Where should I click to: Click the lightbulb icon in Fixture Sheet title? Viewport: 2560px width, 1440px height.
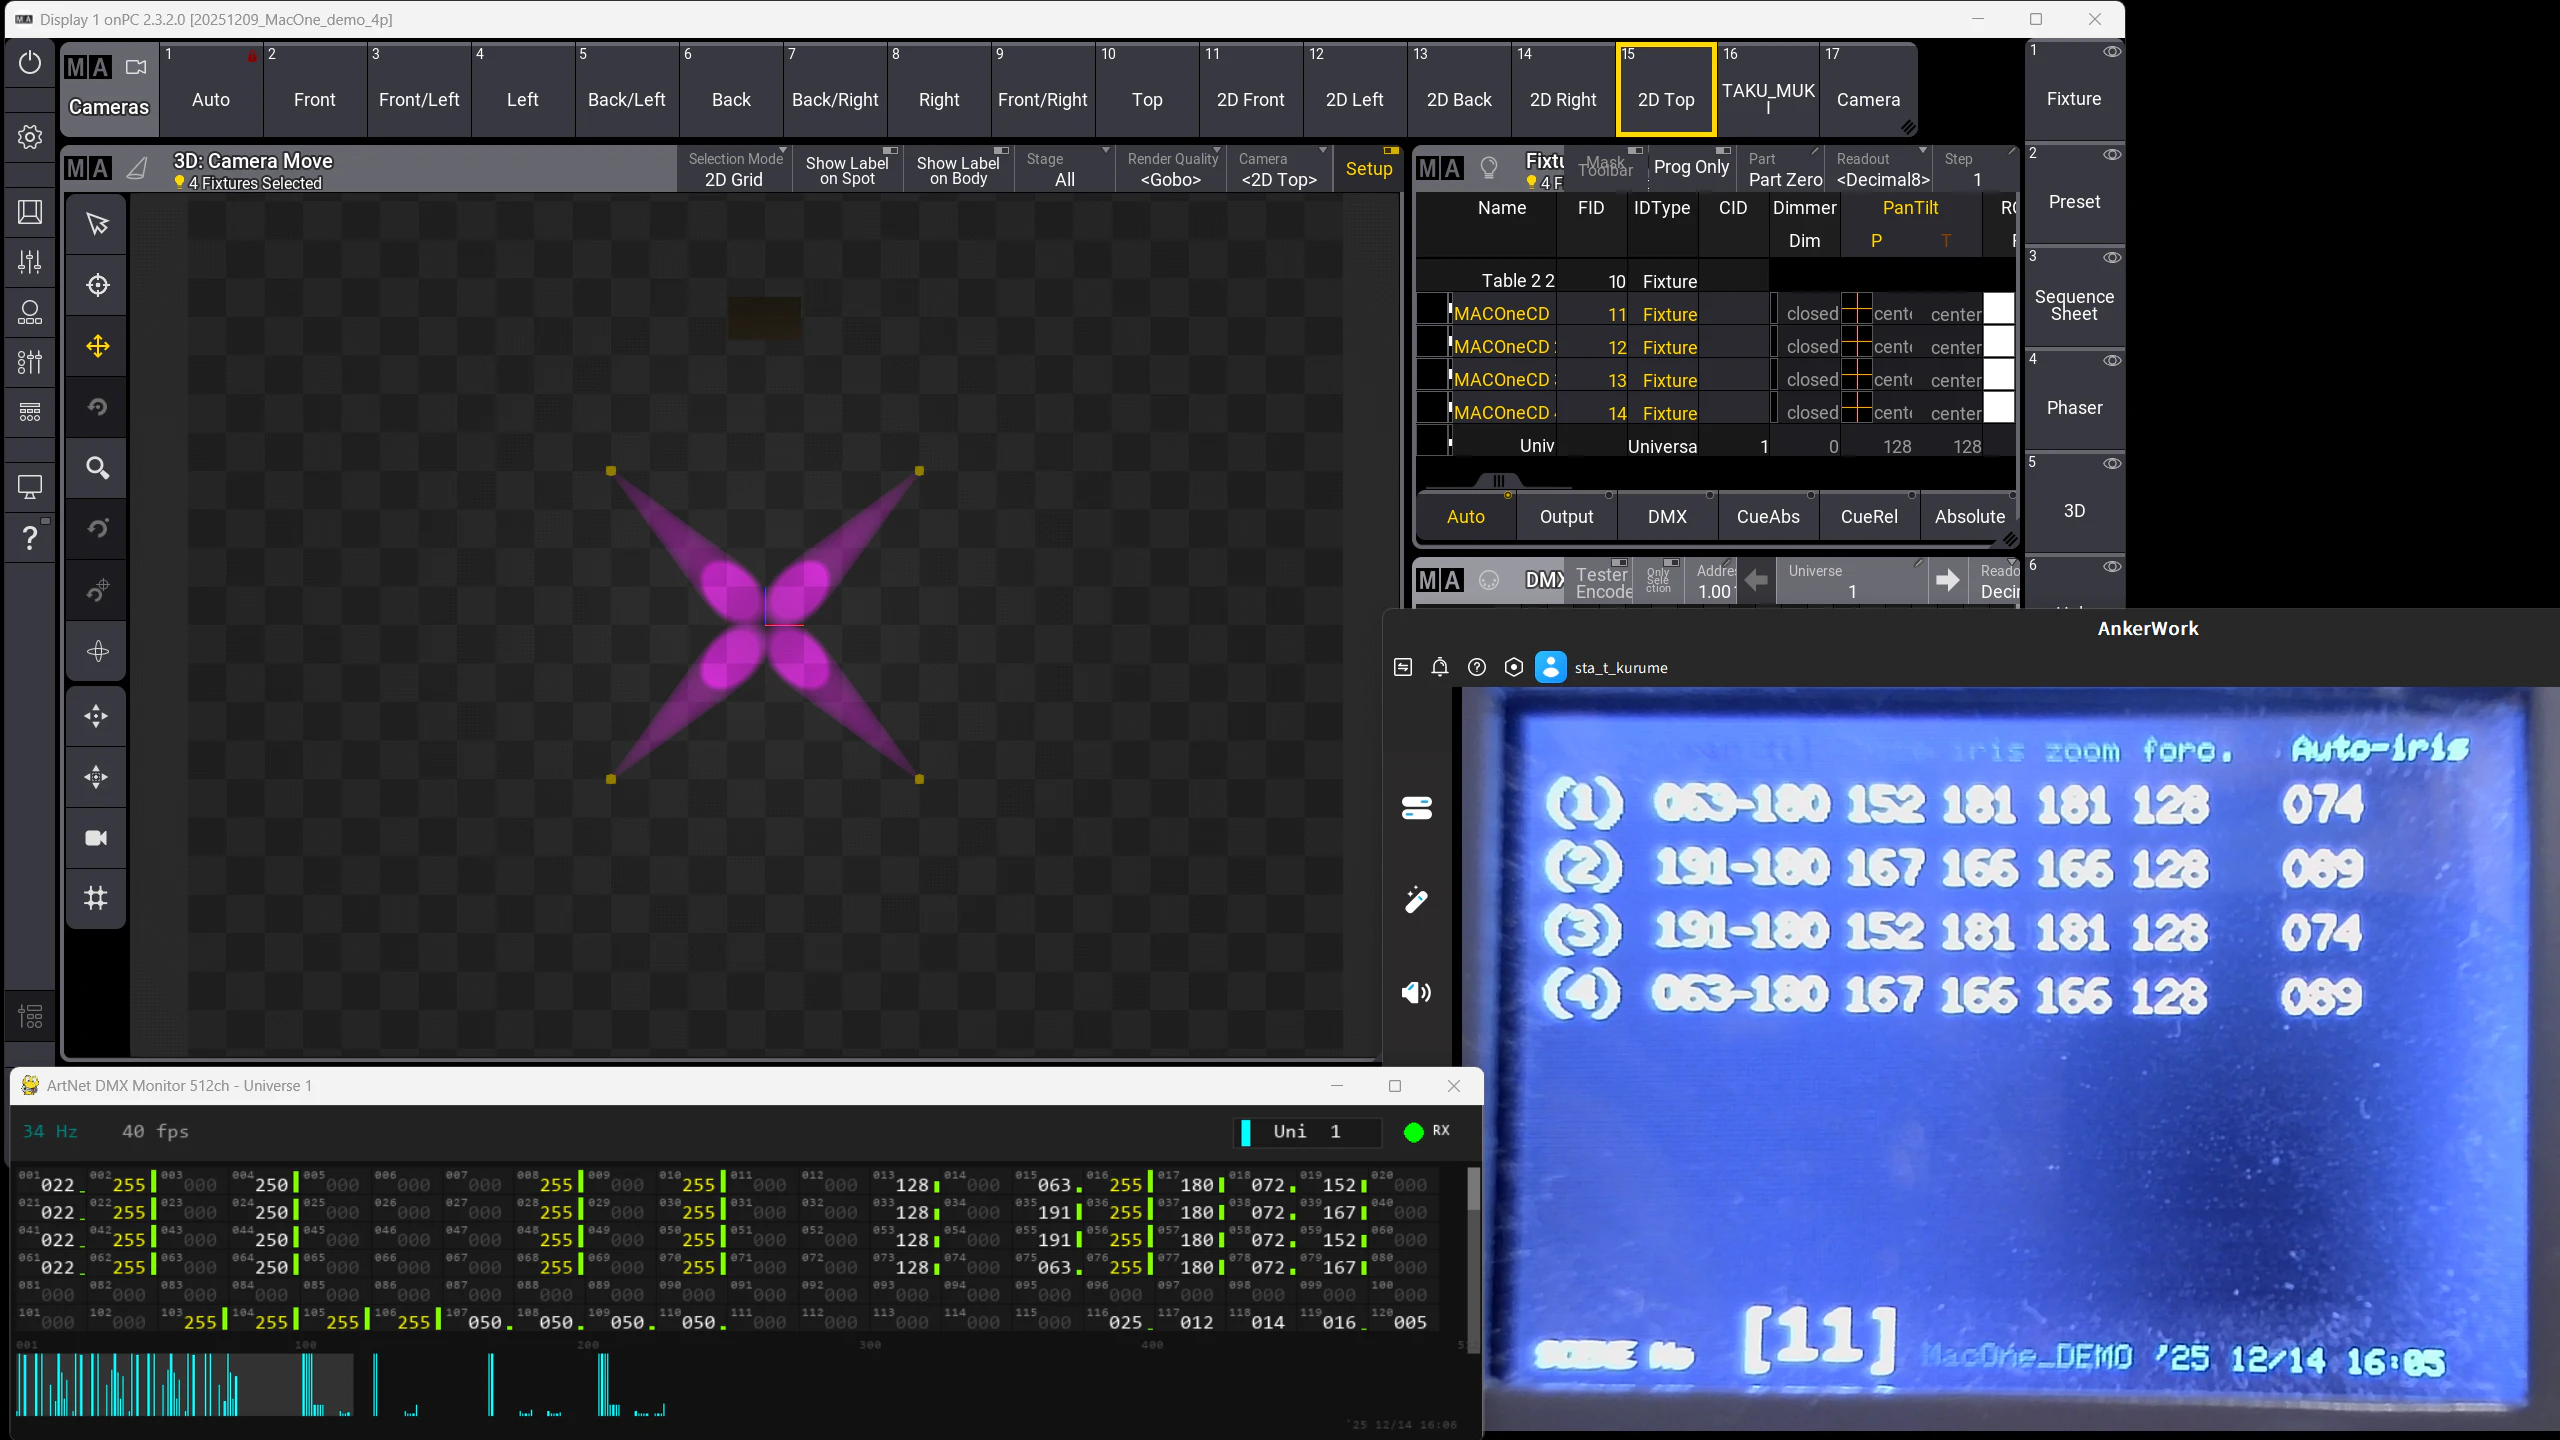(1488, 168)
